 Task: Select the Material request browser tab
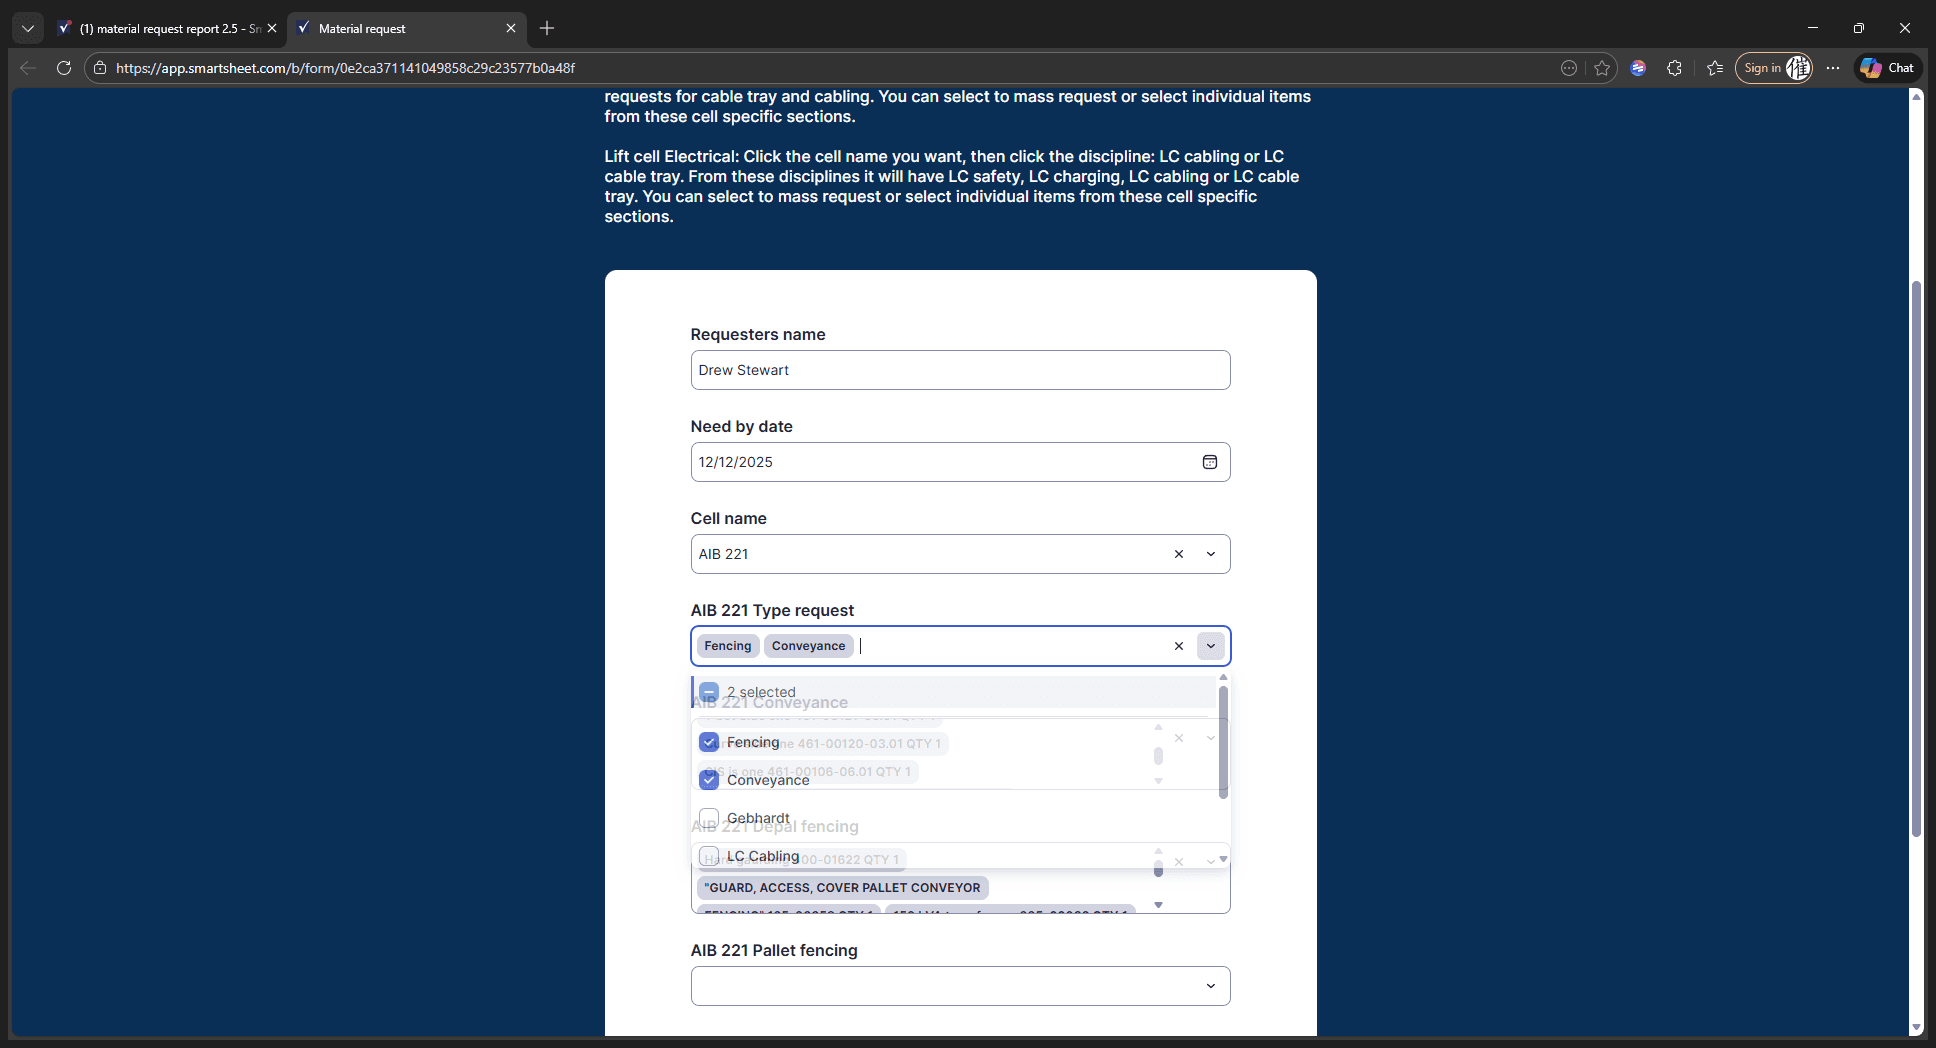[x=405, y=28]
